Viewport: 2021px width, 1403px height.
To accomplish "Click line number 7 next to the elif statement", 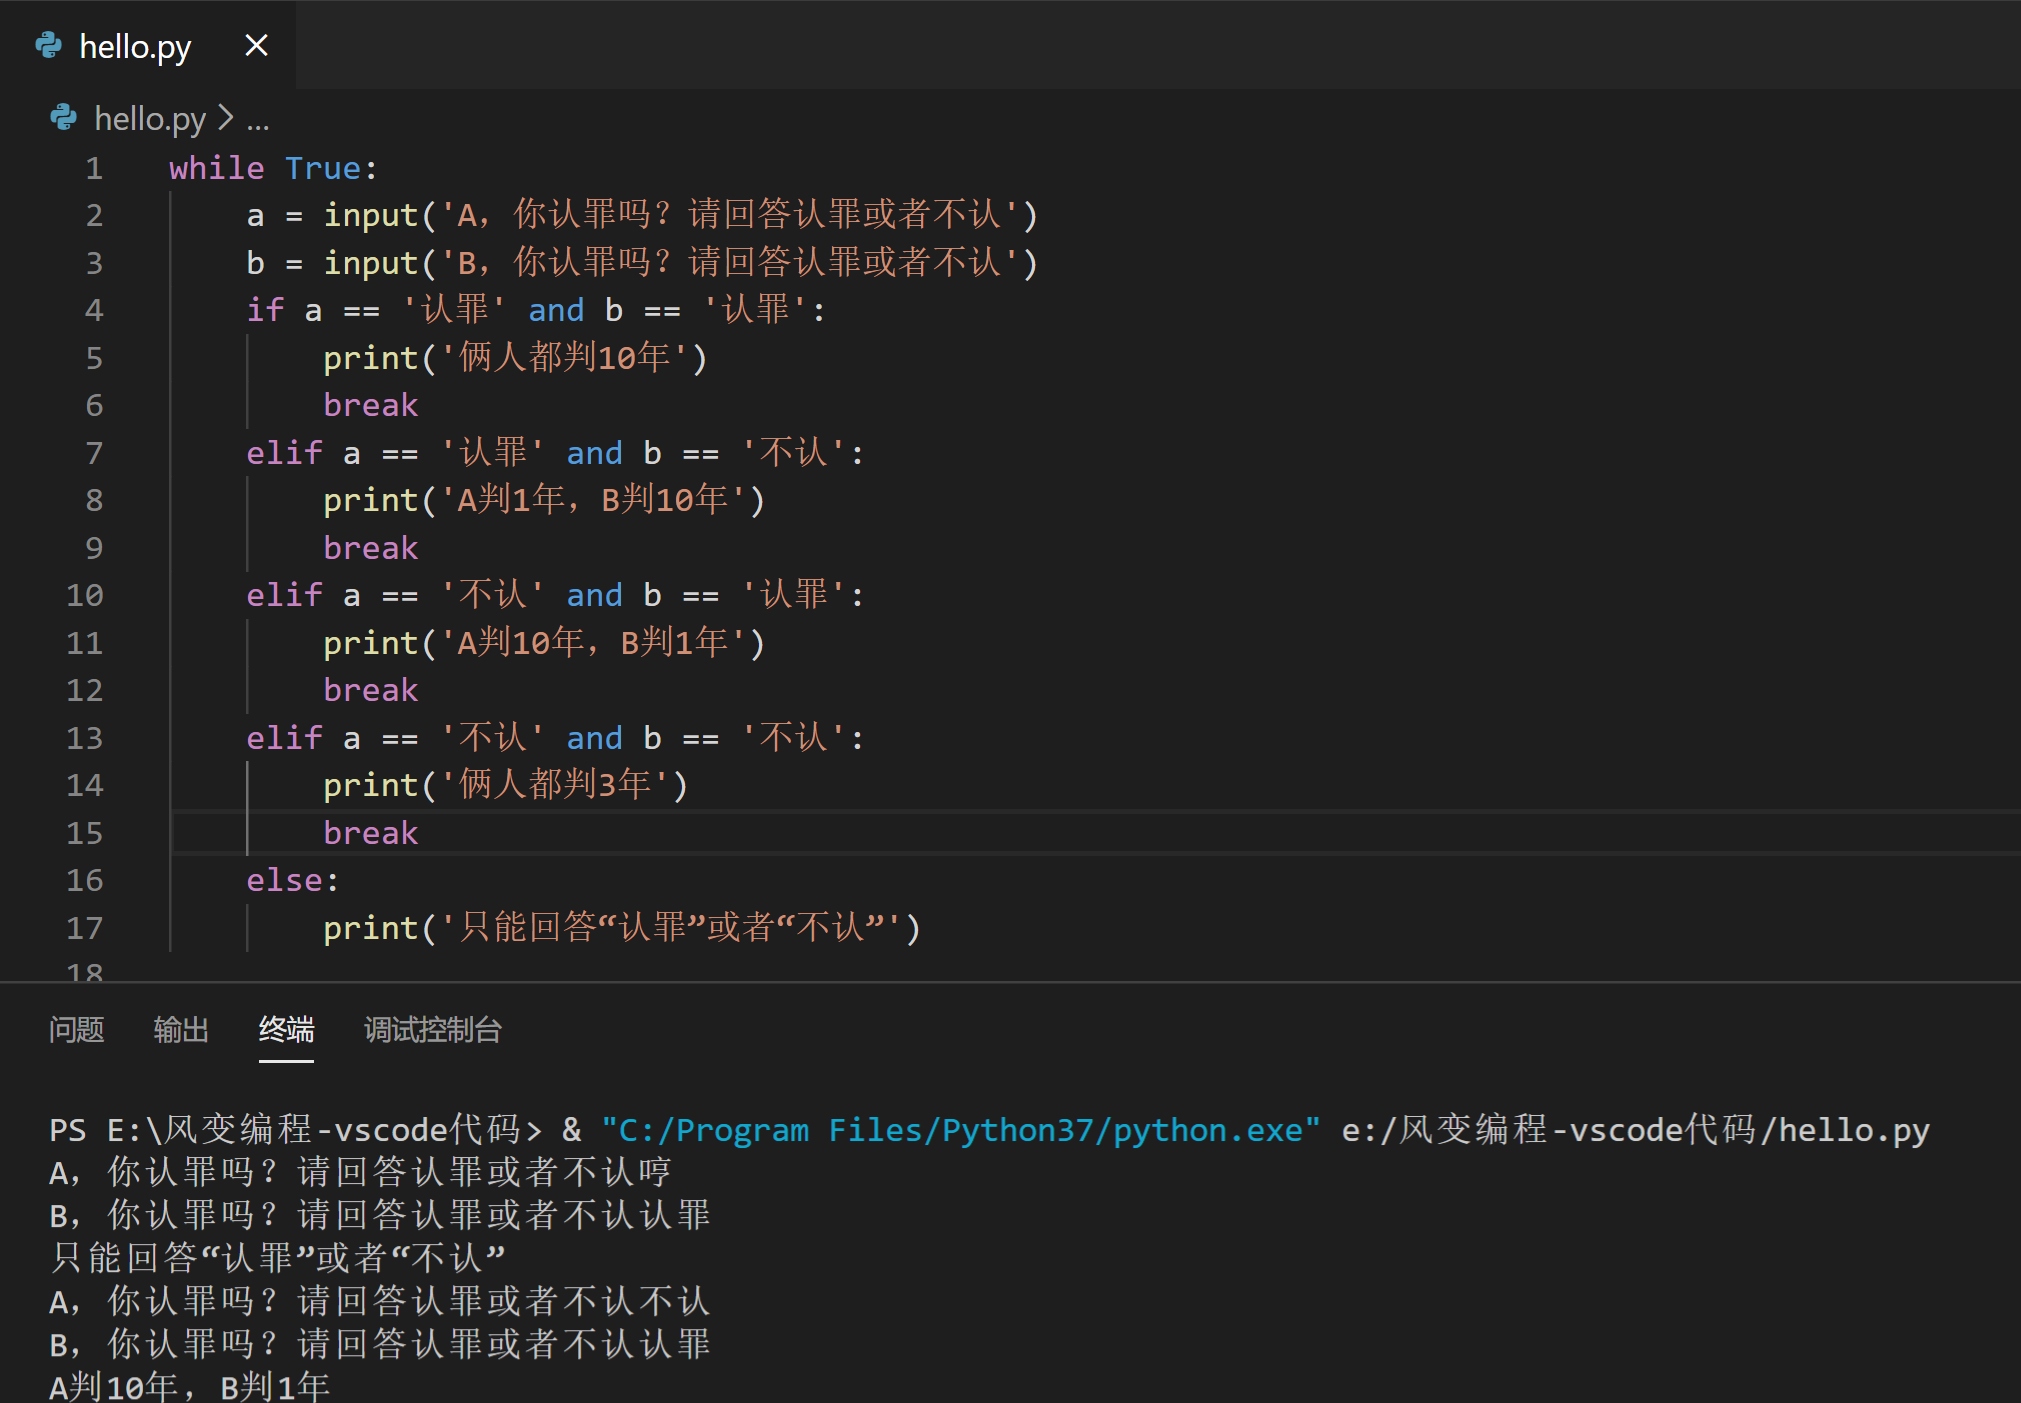I will click(x=94, y=452).
